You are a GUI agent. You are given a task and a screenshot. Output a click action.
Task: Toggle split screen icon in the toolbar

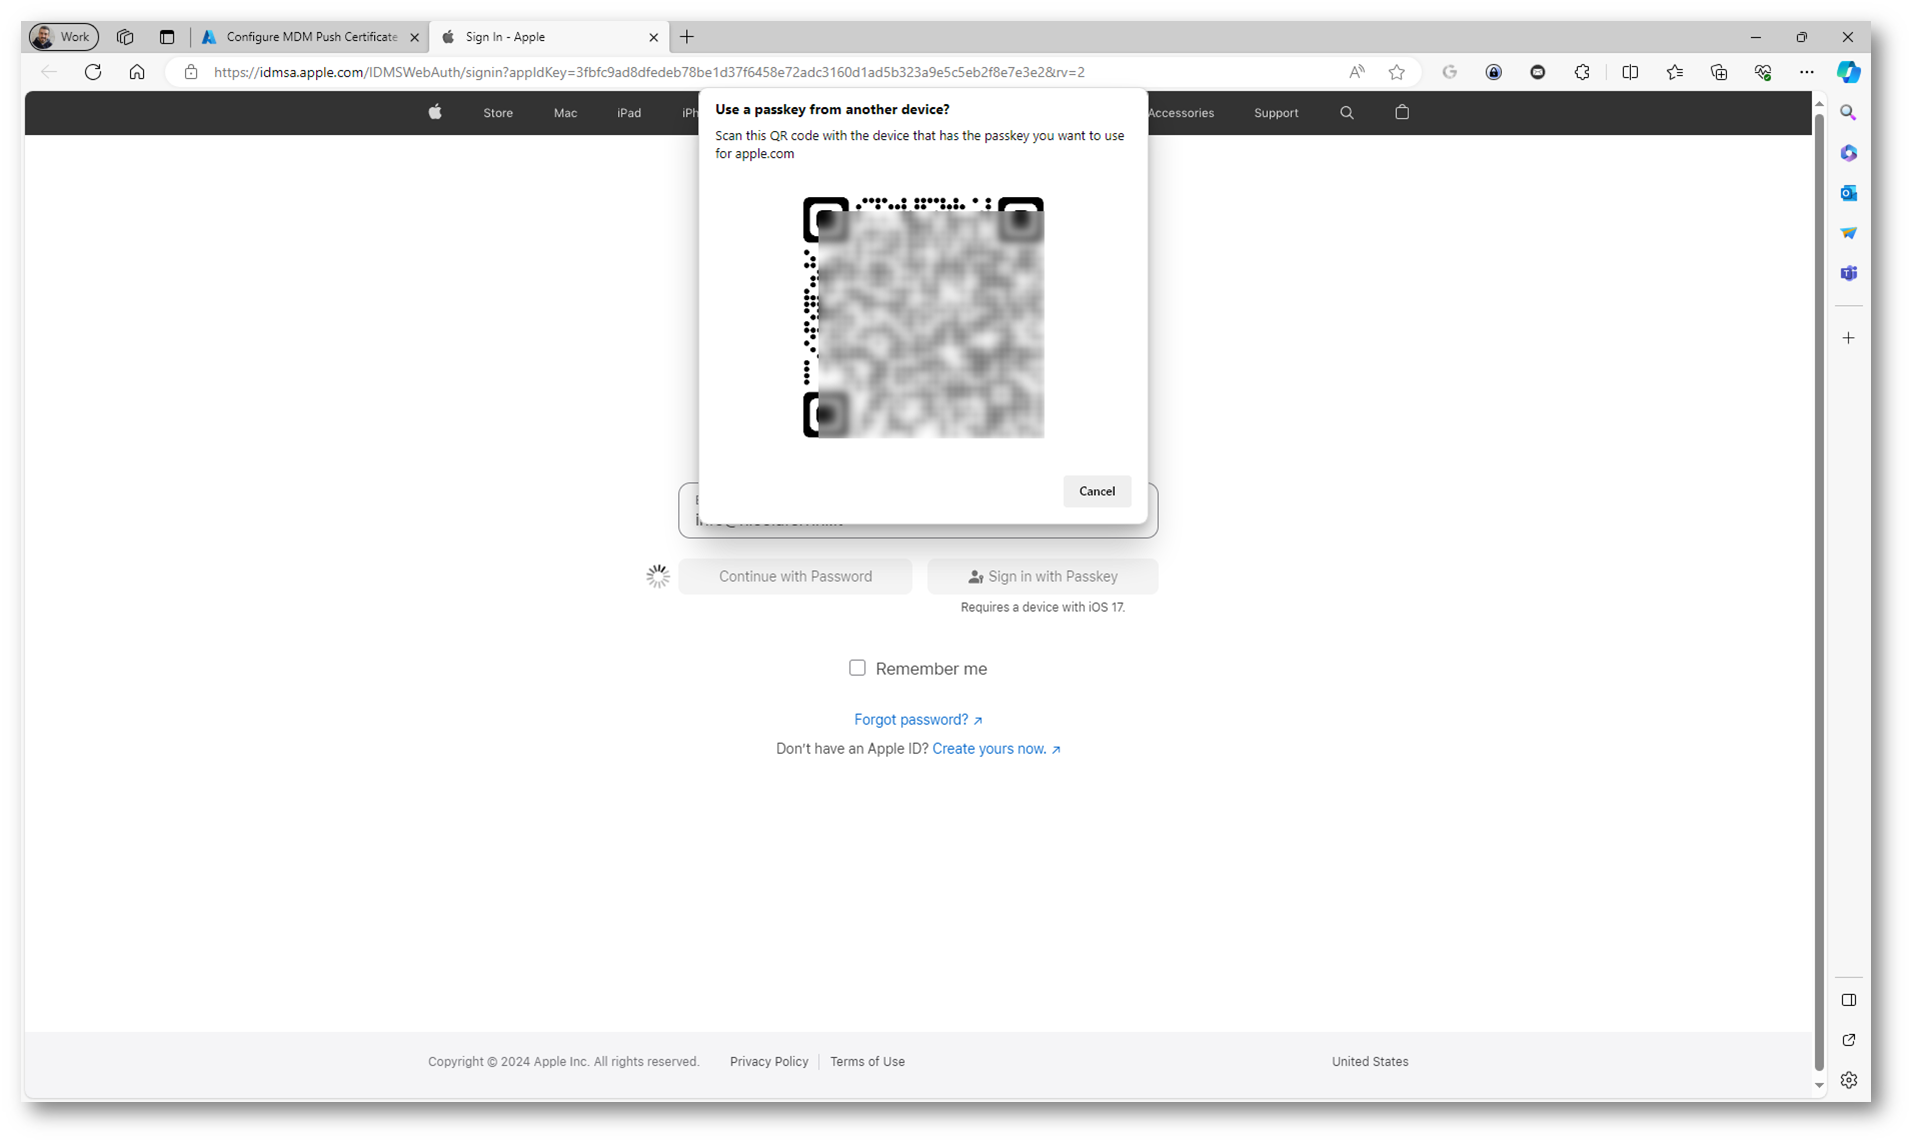point(1630,72)
